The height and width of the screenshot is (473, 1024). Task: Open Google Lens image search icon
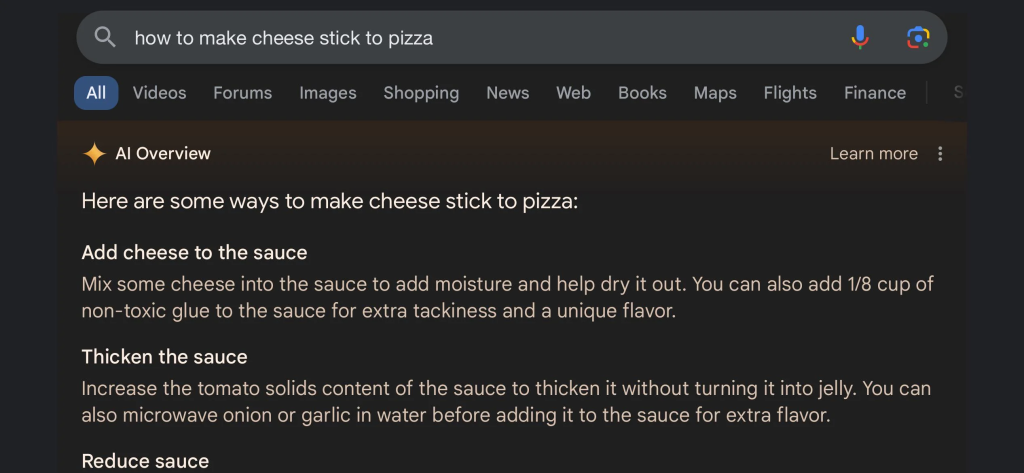918,37
